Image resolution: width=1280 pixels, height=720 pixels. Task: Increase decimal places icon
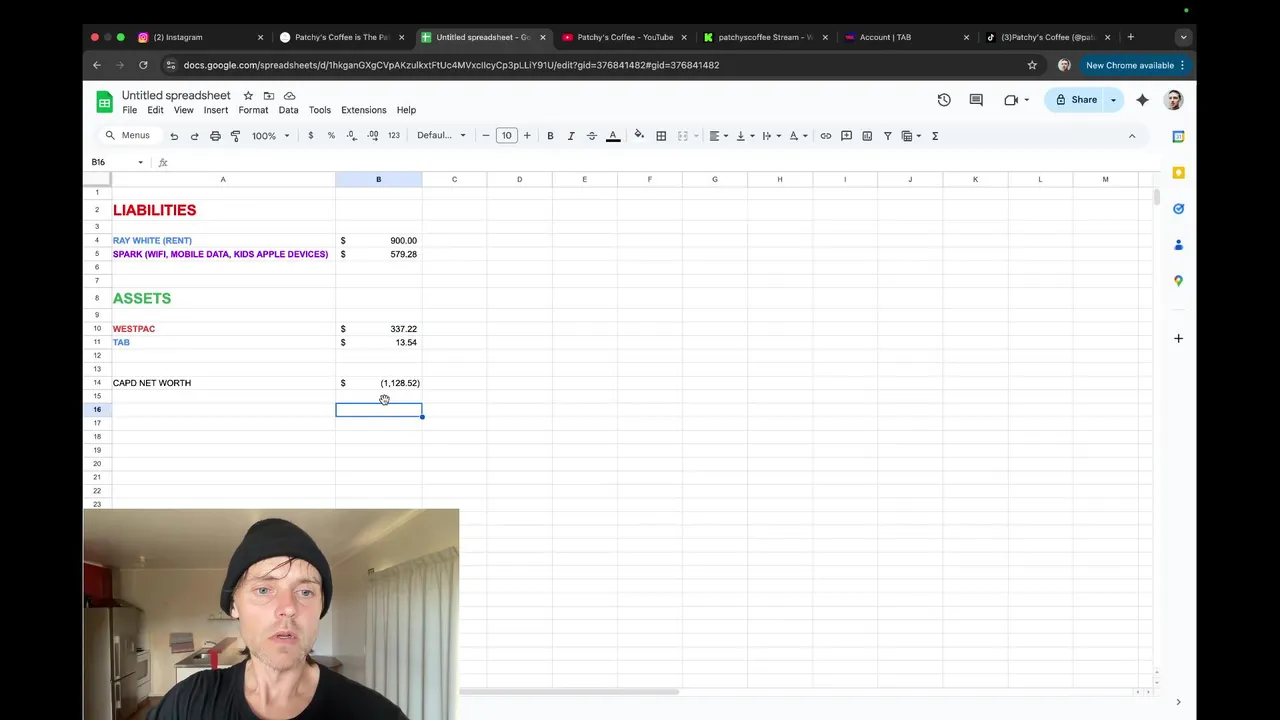tap(373, 136)
